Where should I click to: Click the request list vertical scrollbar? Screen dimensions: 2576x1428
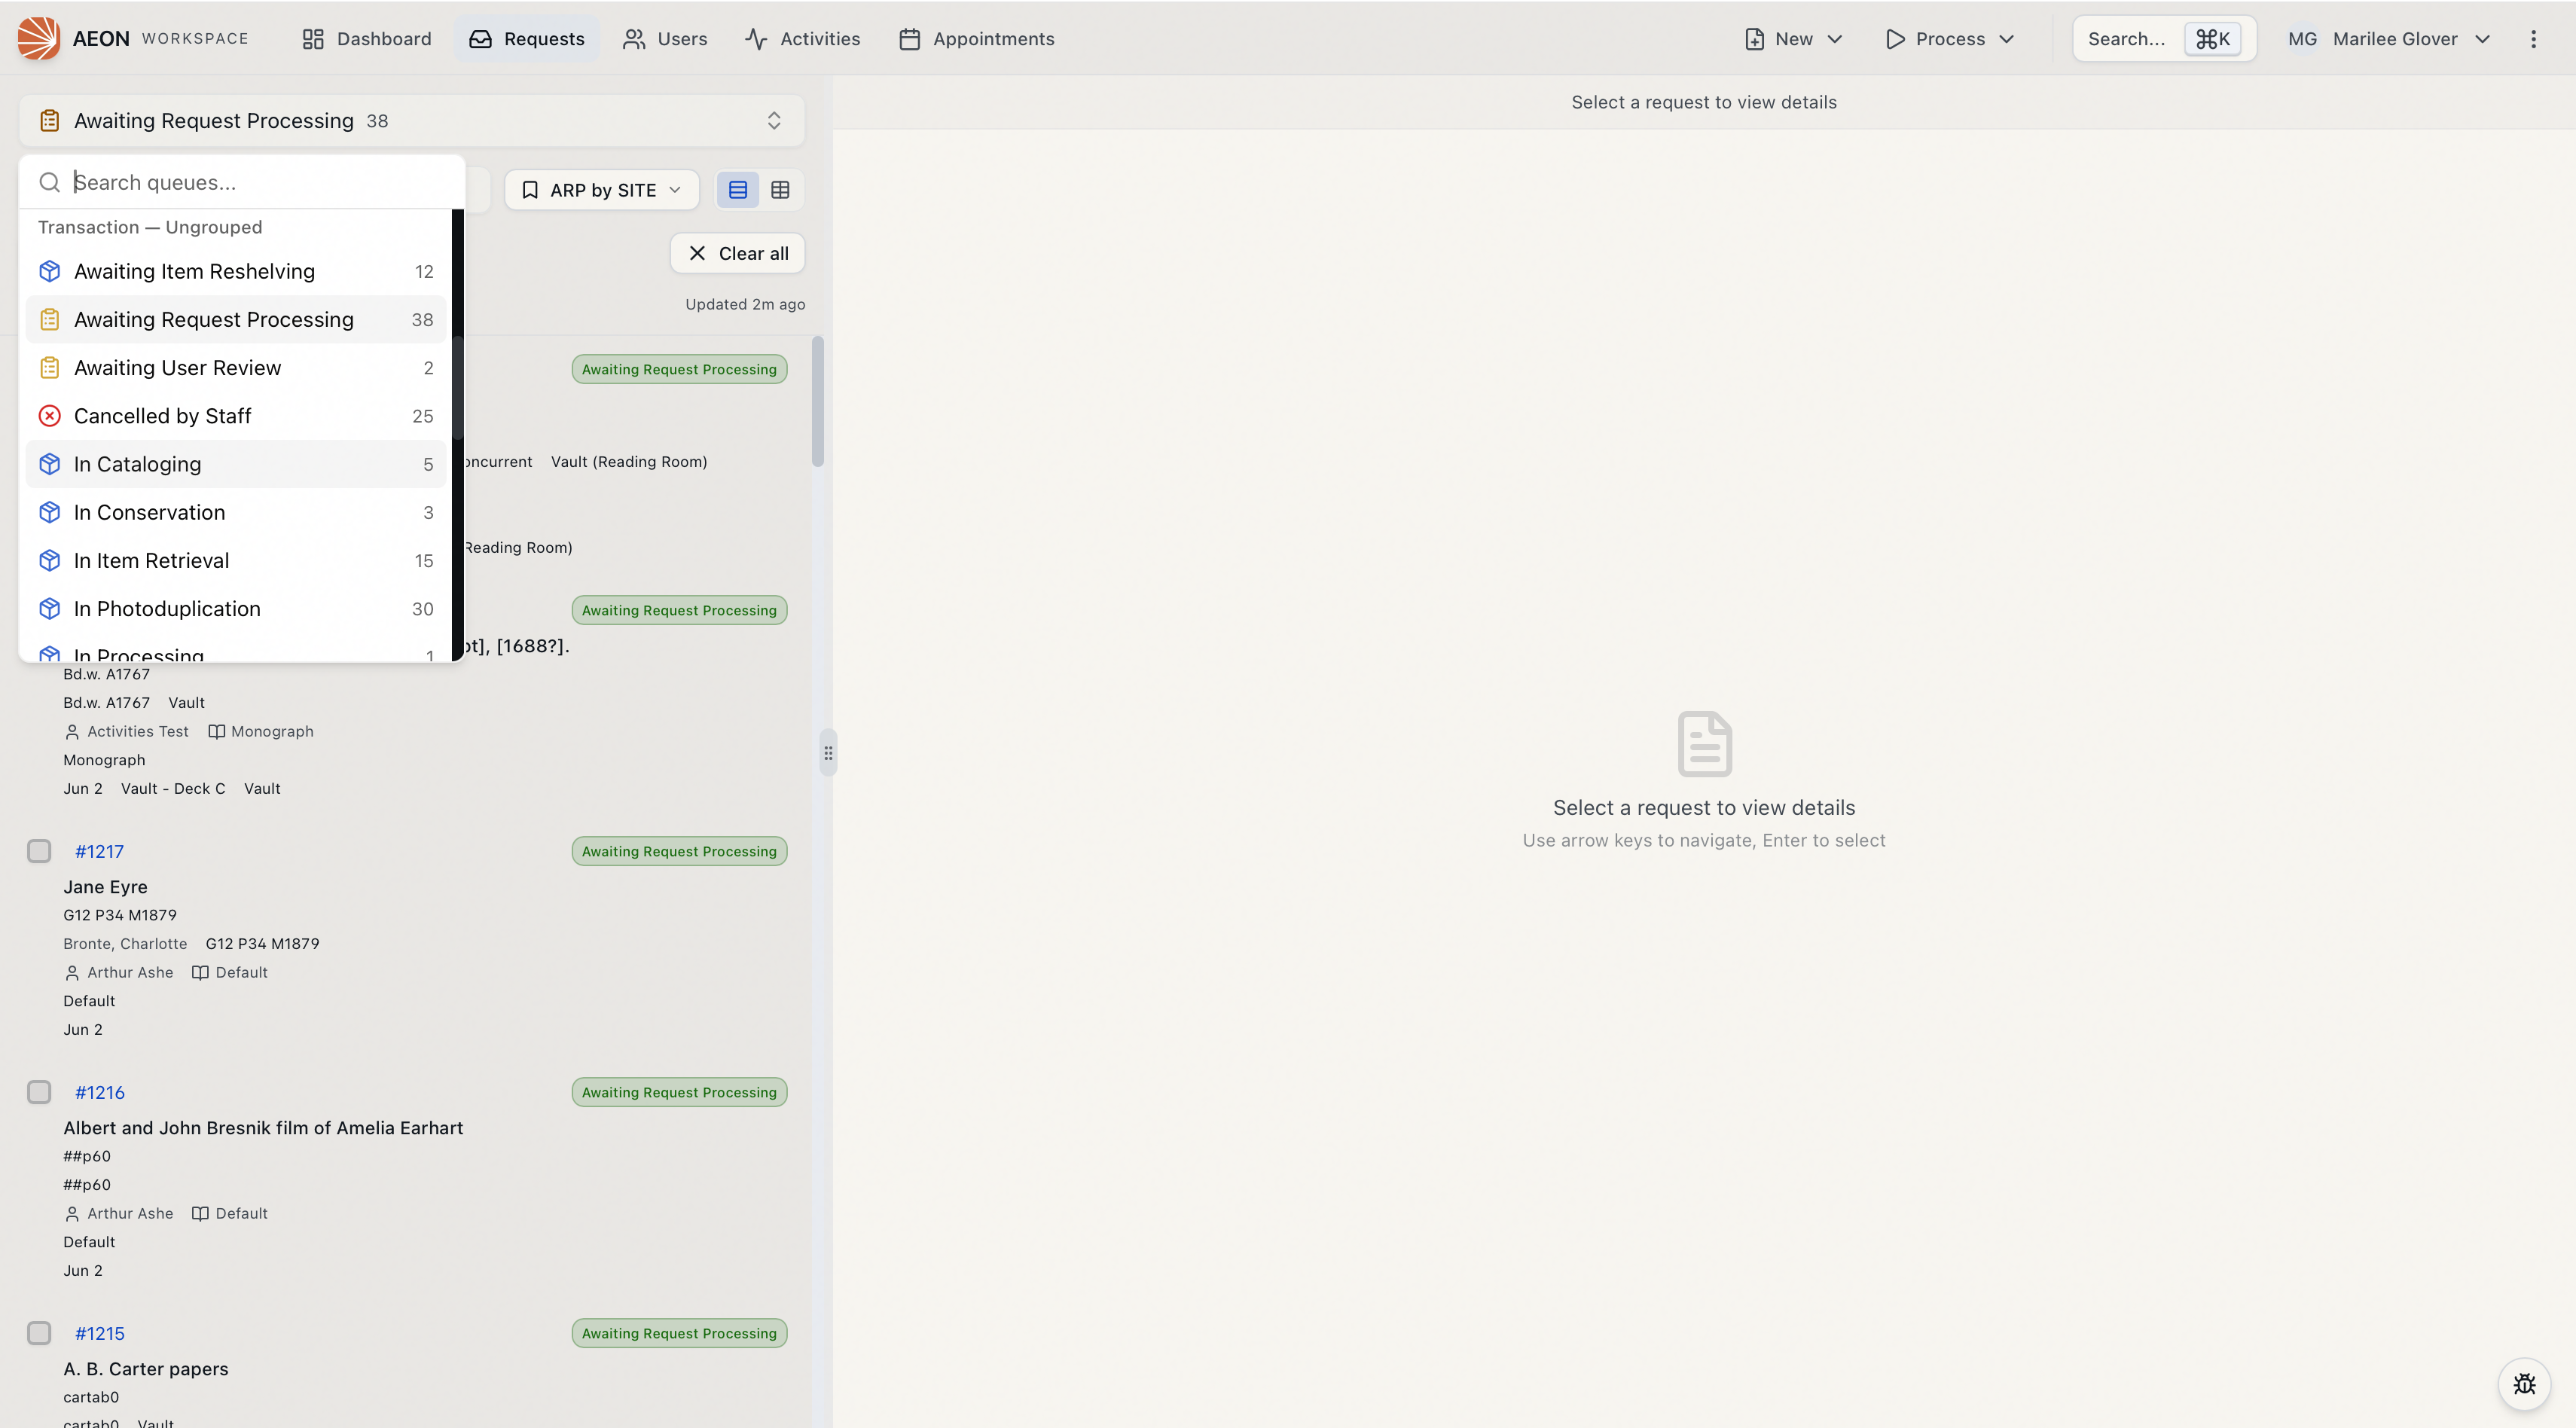tap(817, 402)
